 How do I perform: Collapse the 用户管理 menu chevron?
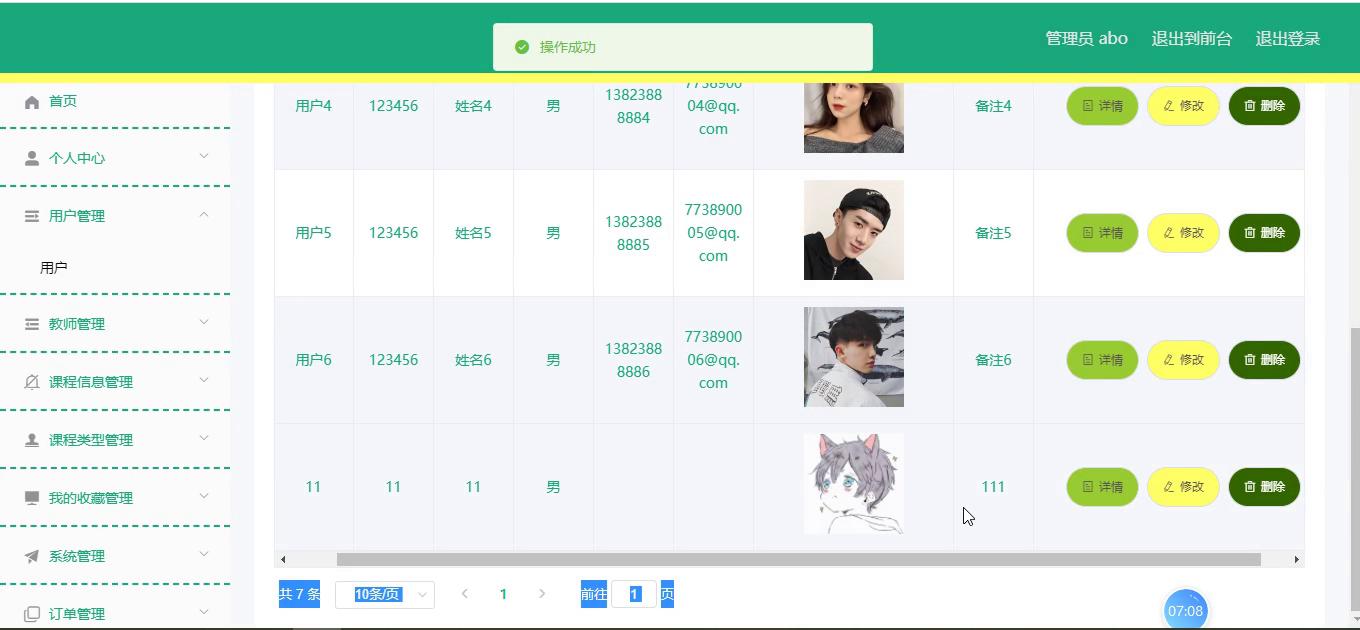[204, 215]
